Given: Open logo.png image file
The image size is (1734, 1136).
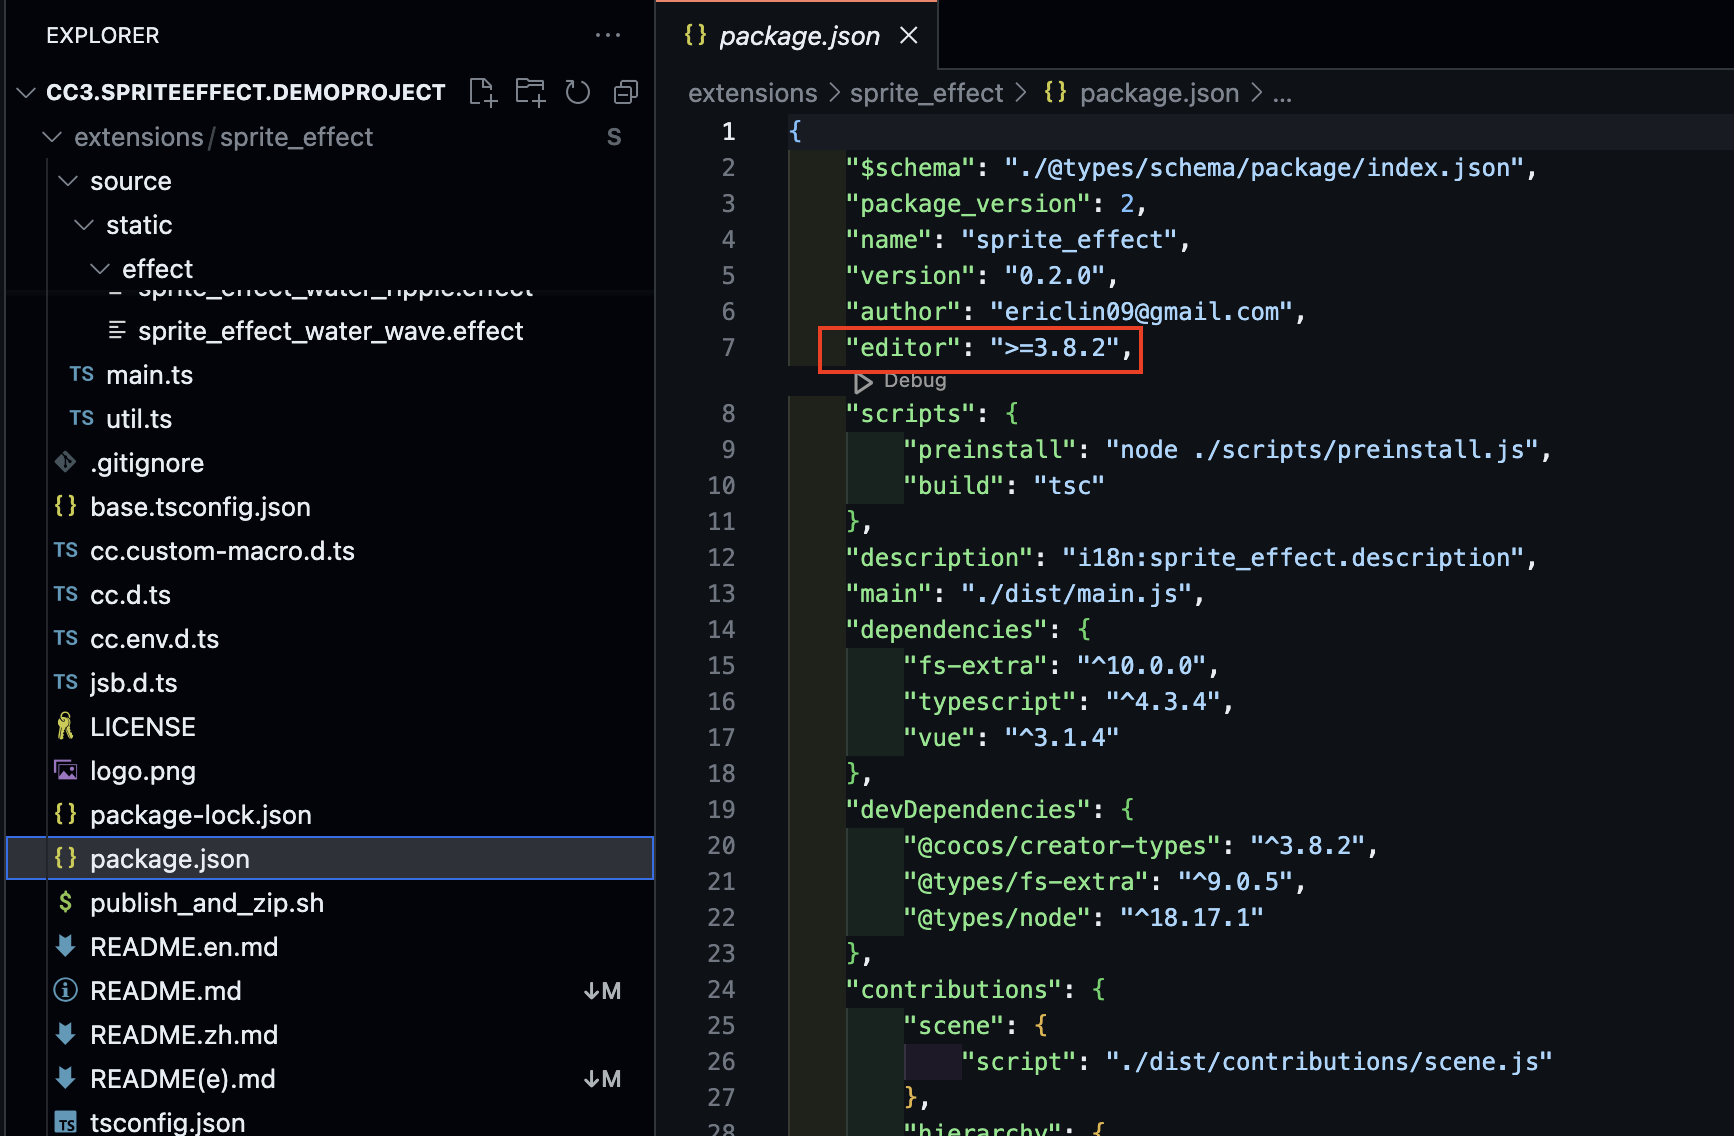Looking at the screenshot, I should pos(330,771).
